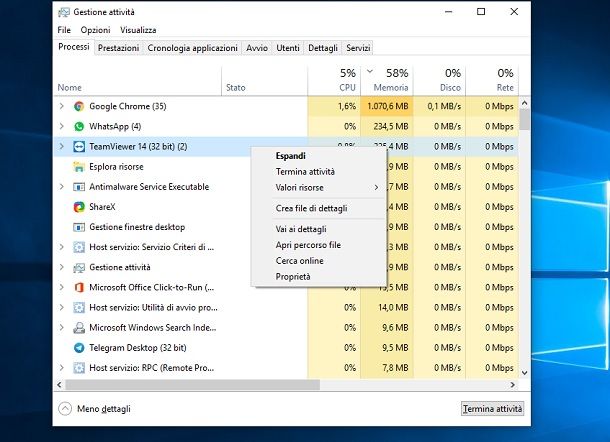Open the Opzioni menu
The height and width of the screenshot is (442, 610).
[96, 30]
